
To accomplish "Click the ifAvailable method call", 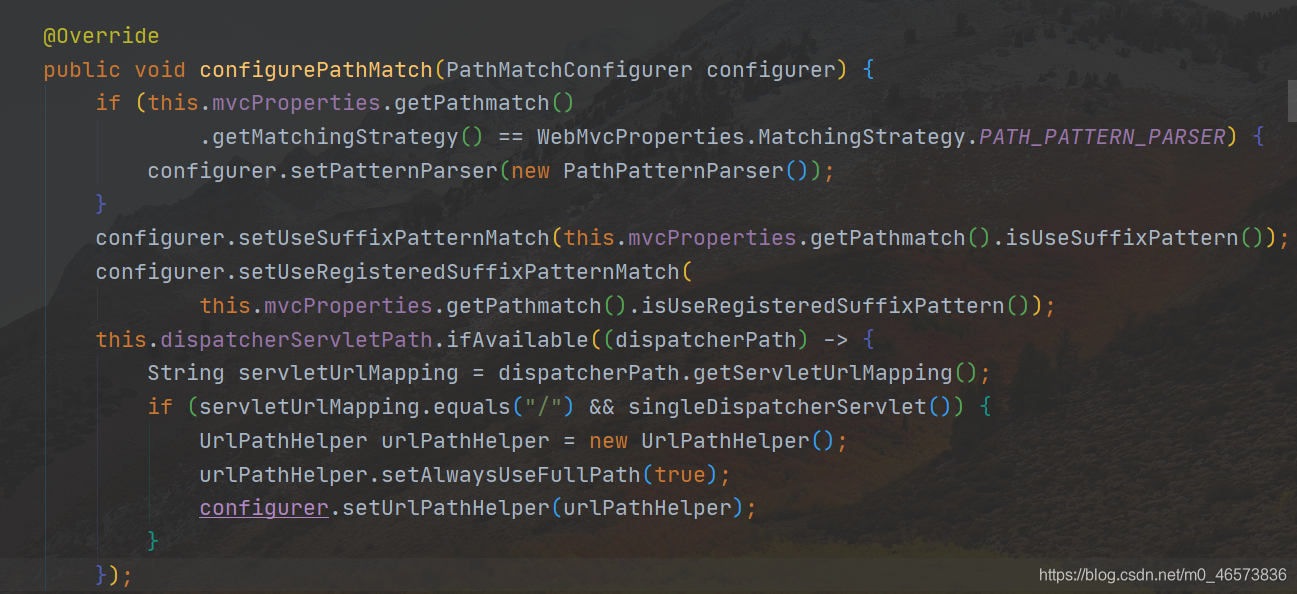I will [x=517, y=339].
